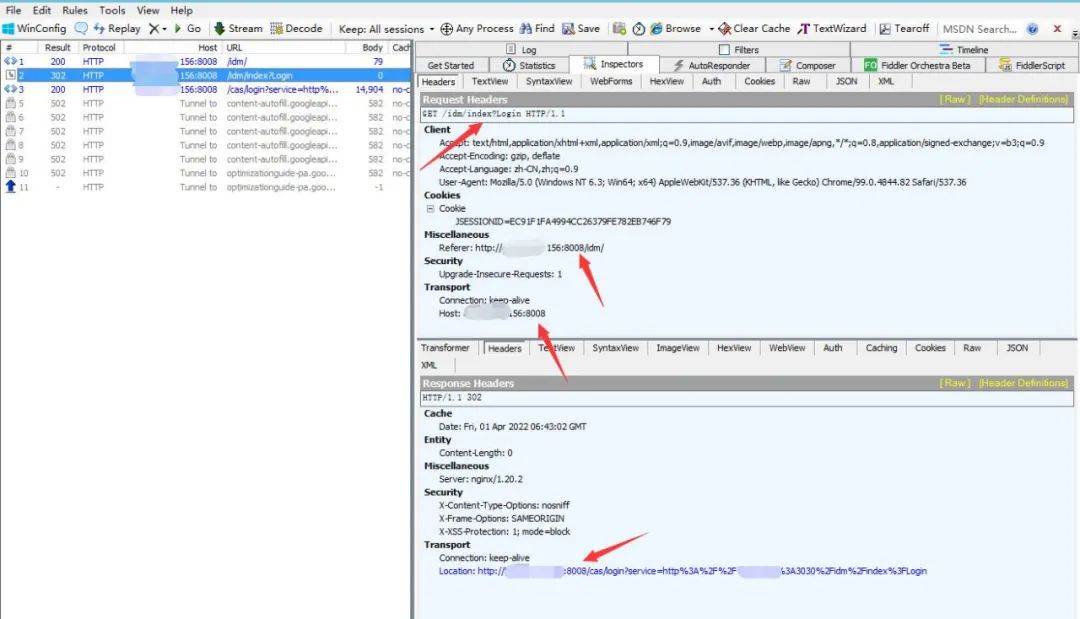
Task: Toggle Stream mode in the toolbar
Action: click(x=238, y=28)
